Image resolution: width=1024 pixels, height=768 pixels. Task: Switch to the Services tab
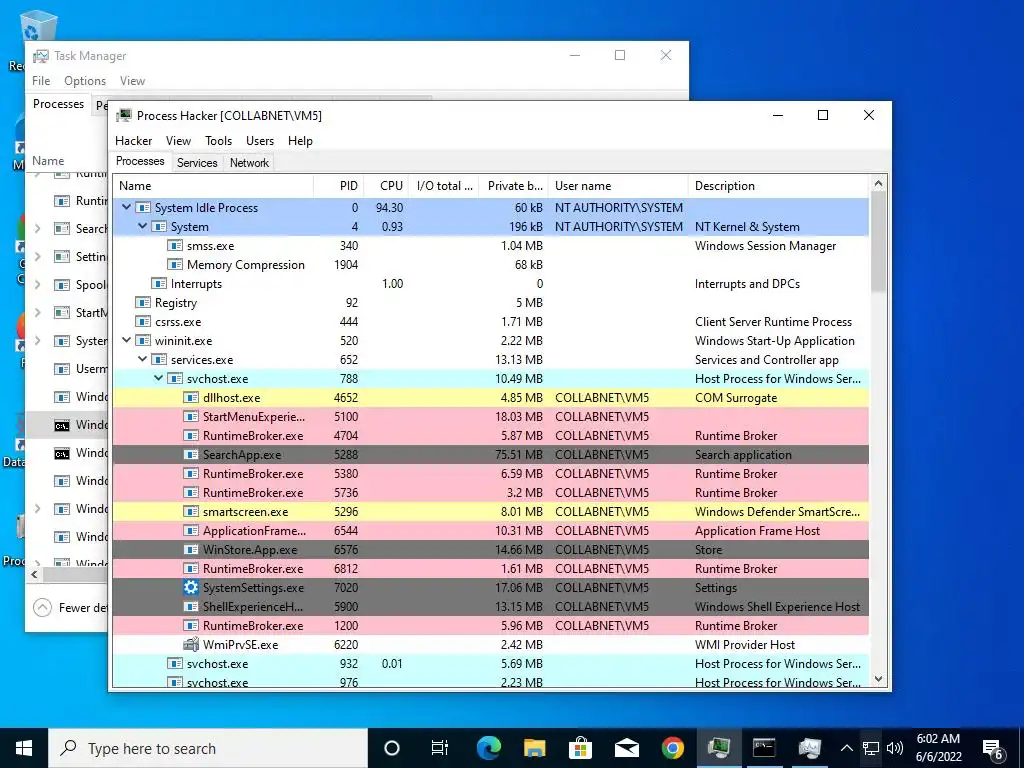click(x=197, y=163)
